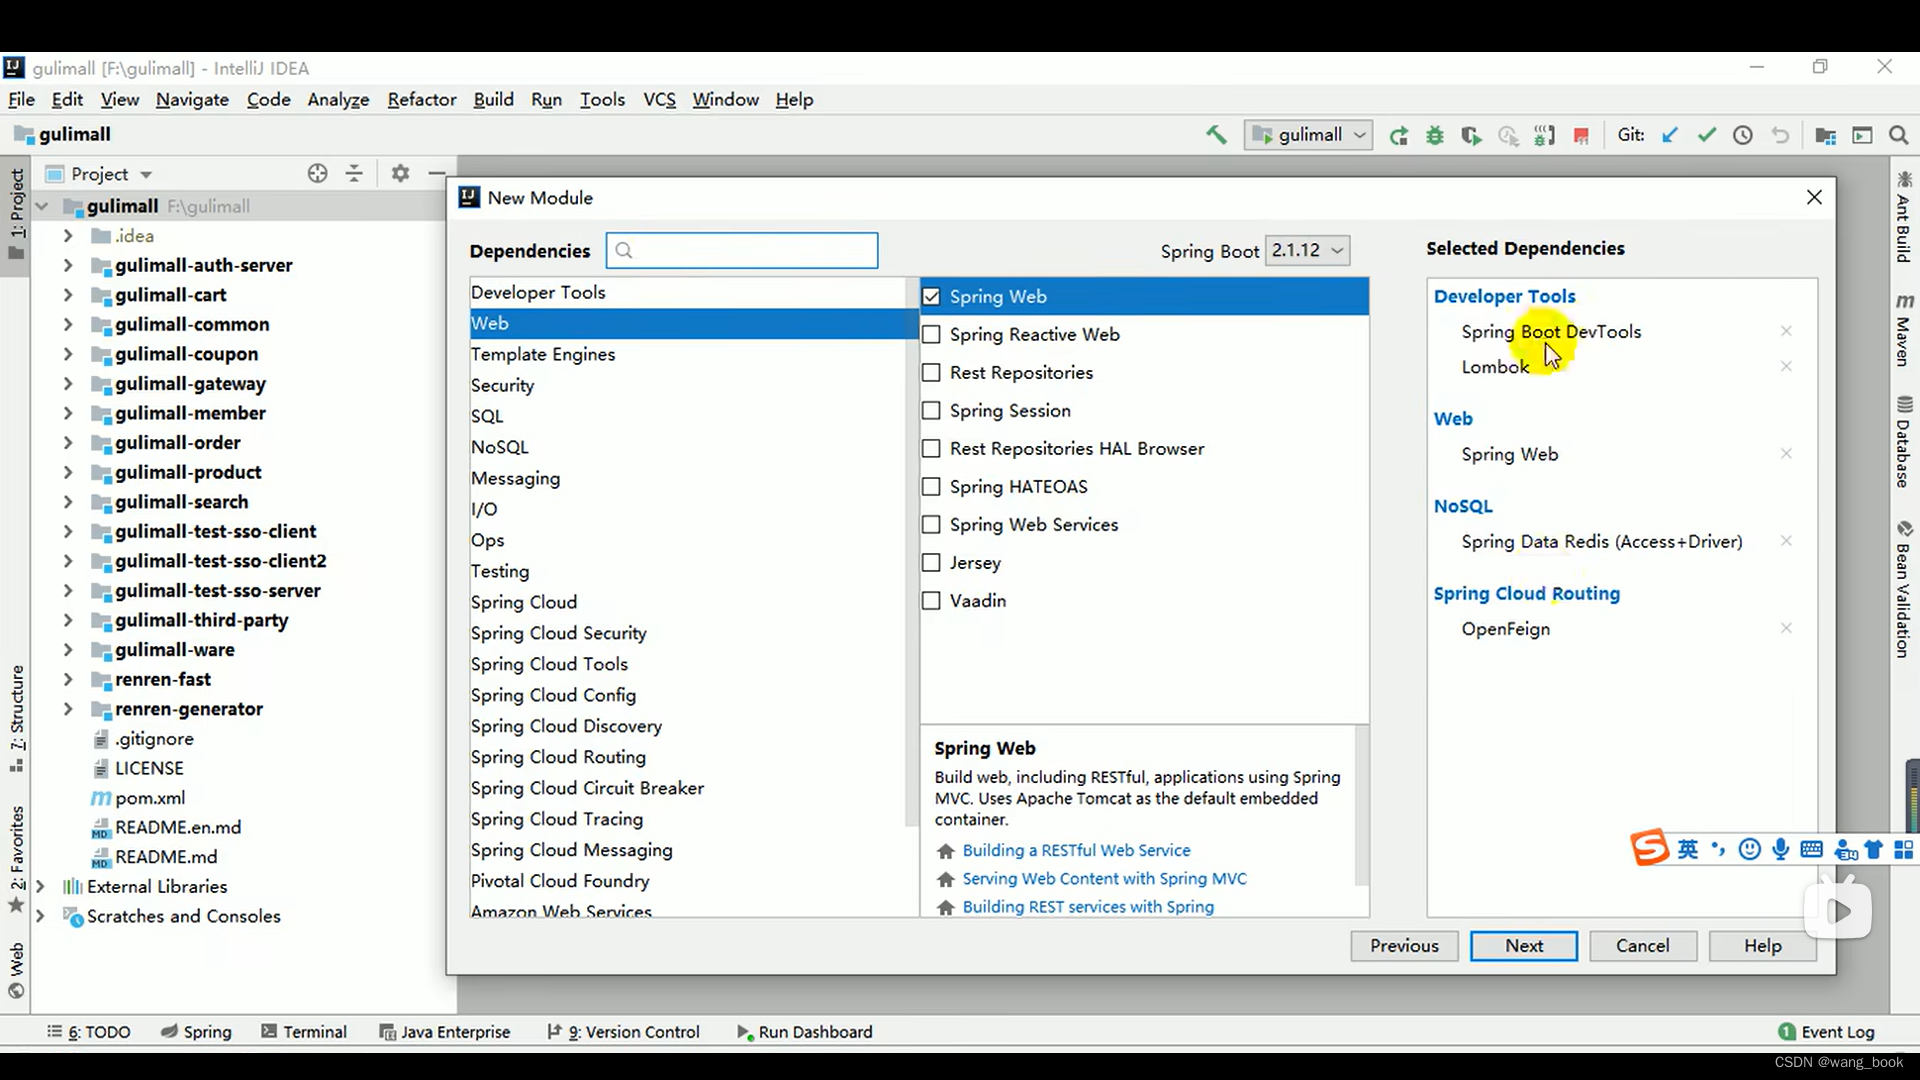The height and width of the screenshot is (1080, 1920).
Task: Check Spring Reactive Web checkbox
Action: click(x=931, y=335)
